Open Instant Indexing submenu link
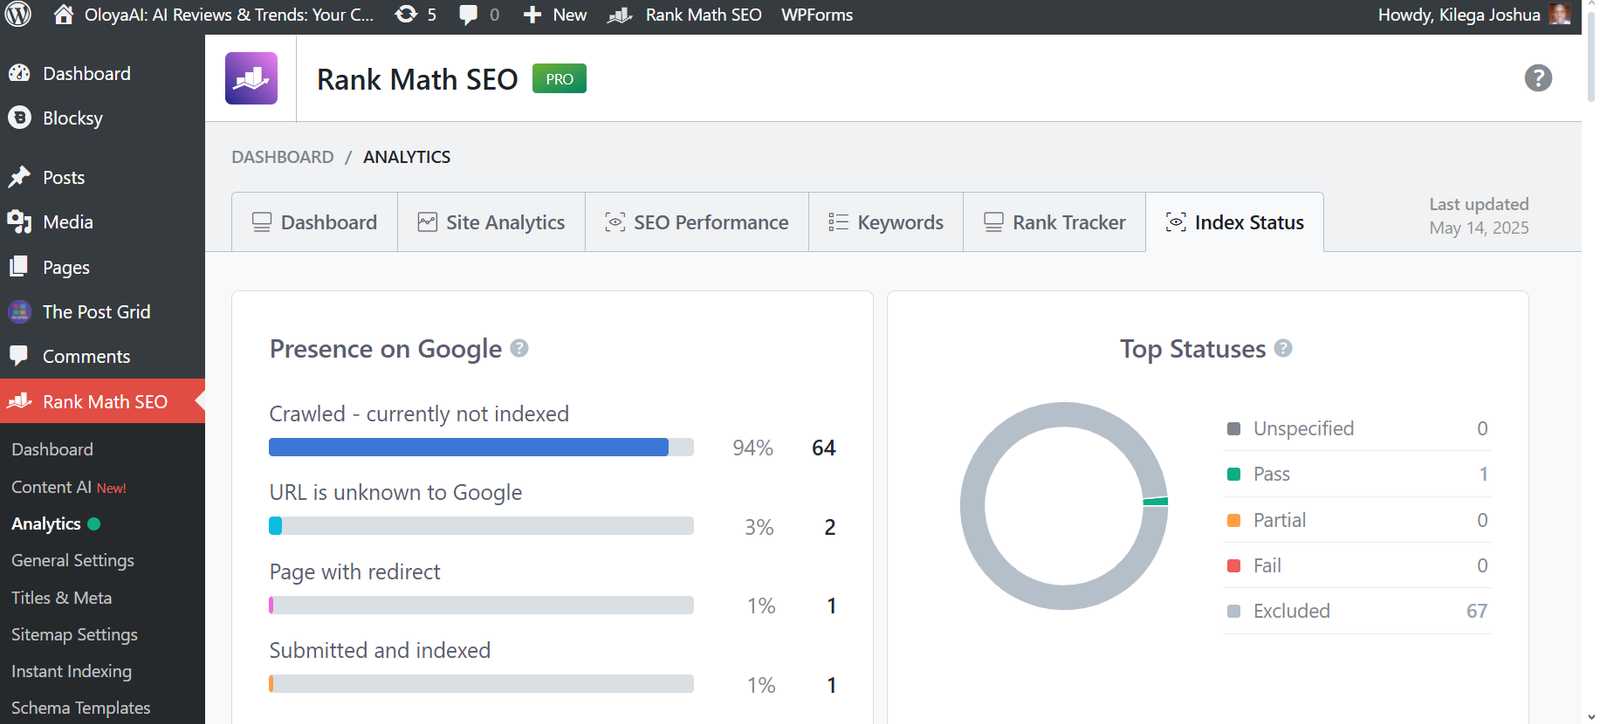Image resolution: width=1600 pixels, height=724 pixels. pos(72,672)
